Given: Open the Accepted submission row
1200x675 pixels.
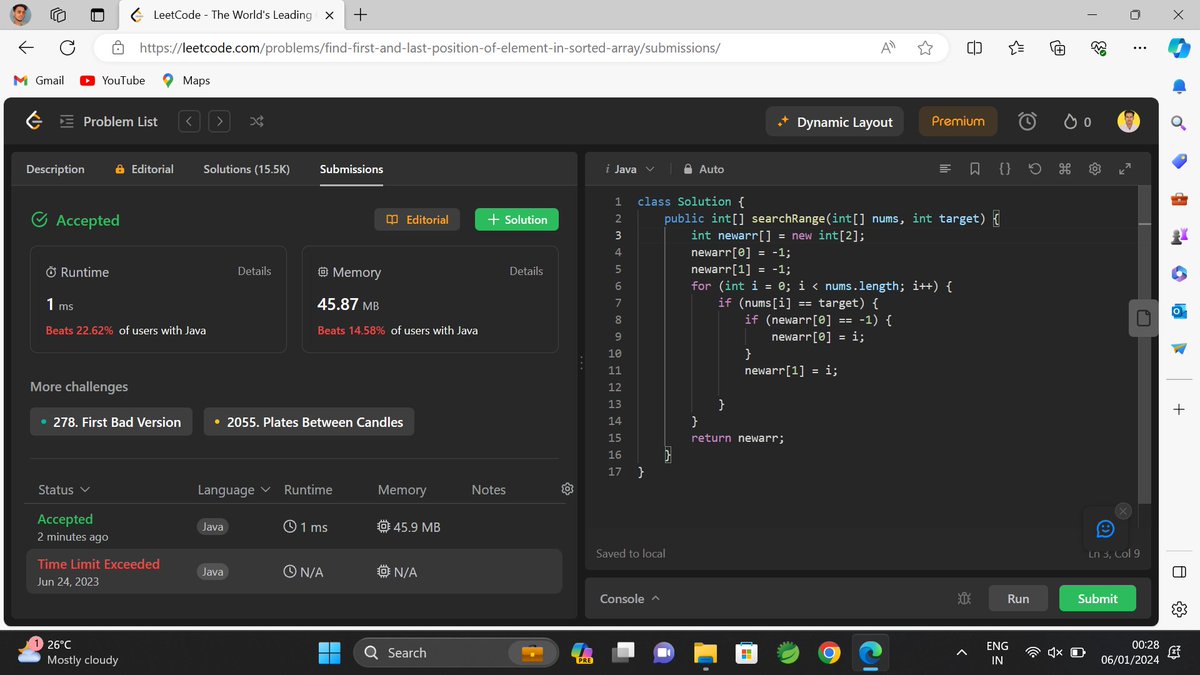Looking at the screenshot, I should 296,527.
